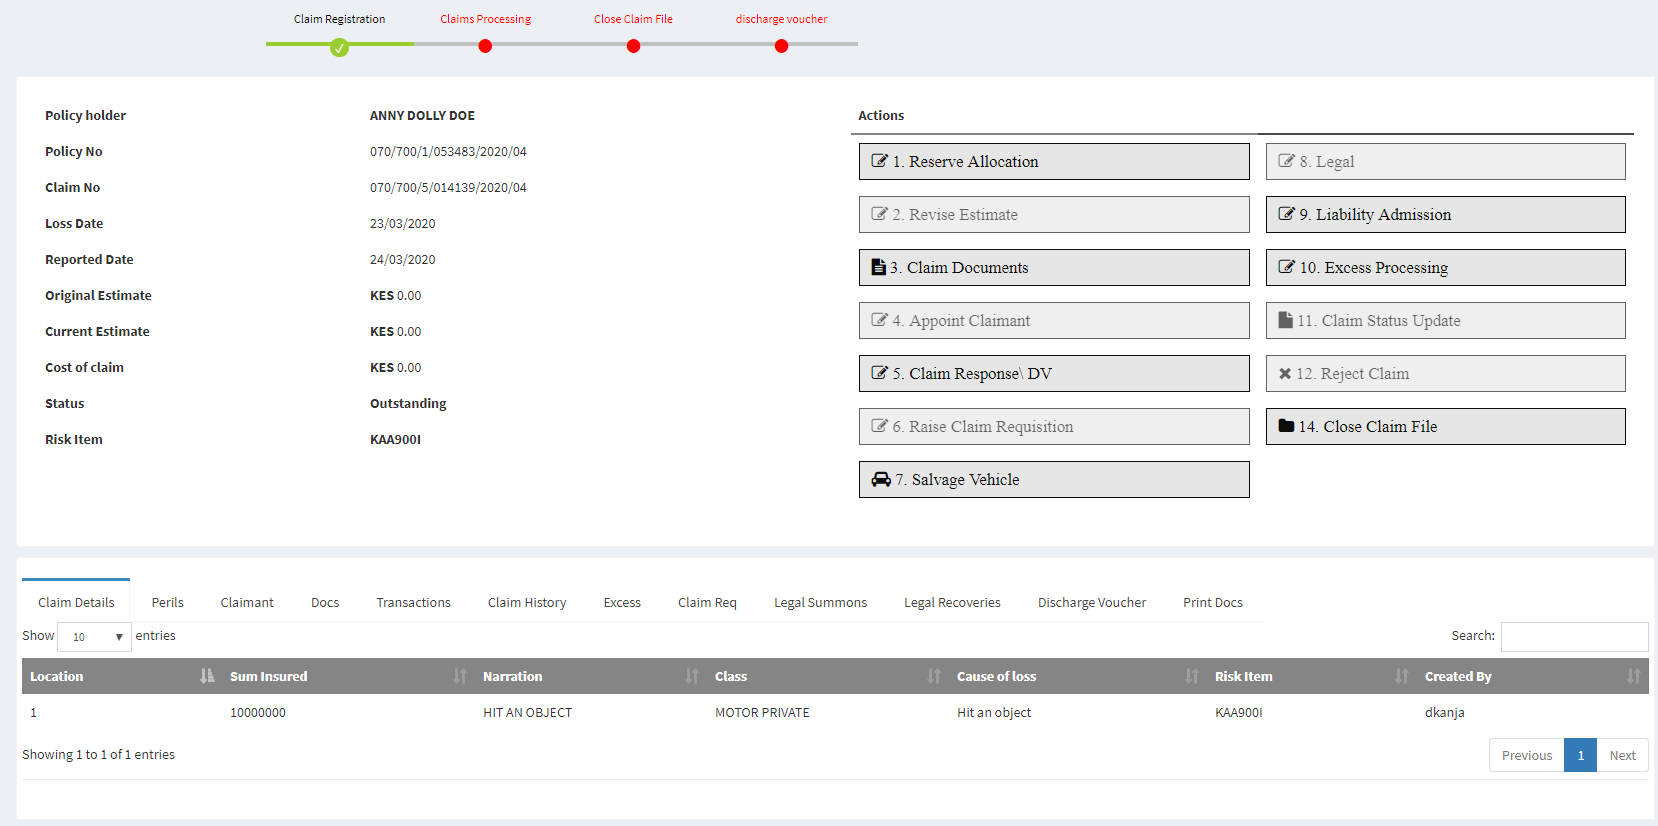Go to the Next page of entries

(x=1622, y=755)
